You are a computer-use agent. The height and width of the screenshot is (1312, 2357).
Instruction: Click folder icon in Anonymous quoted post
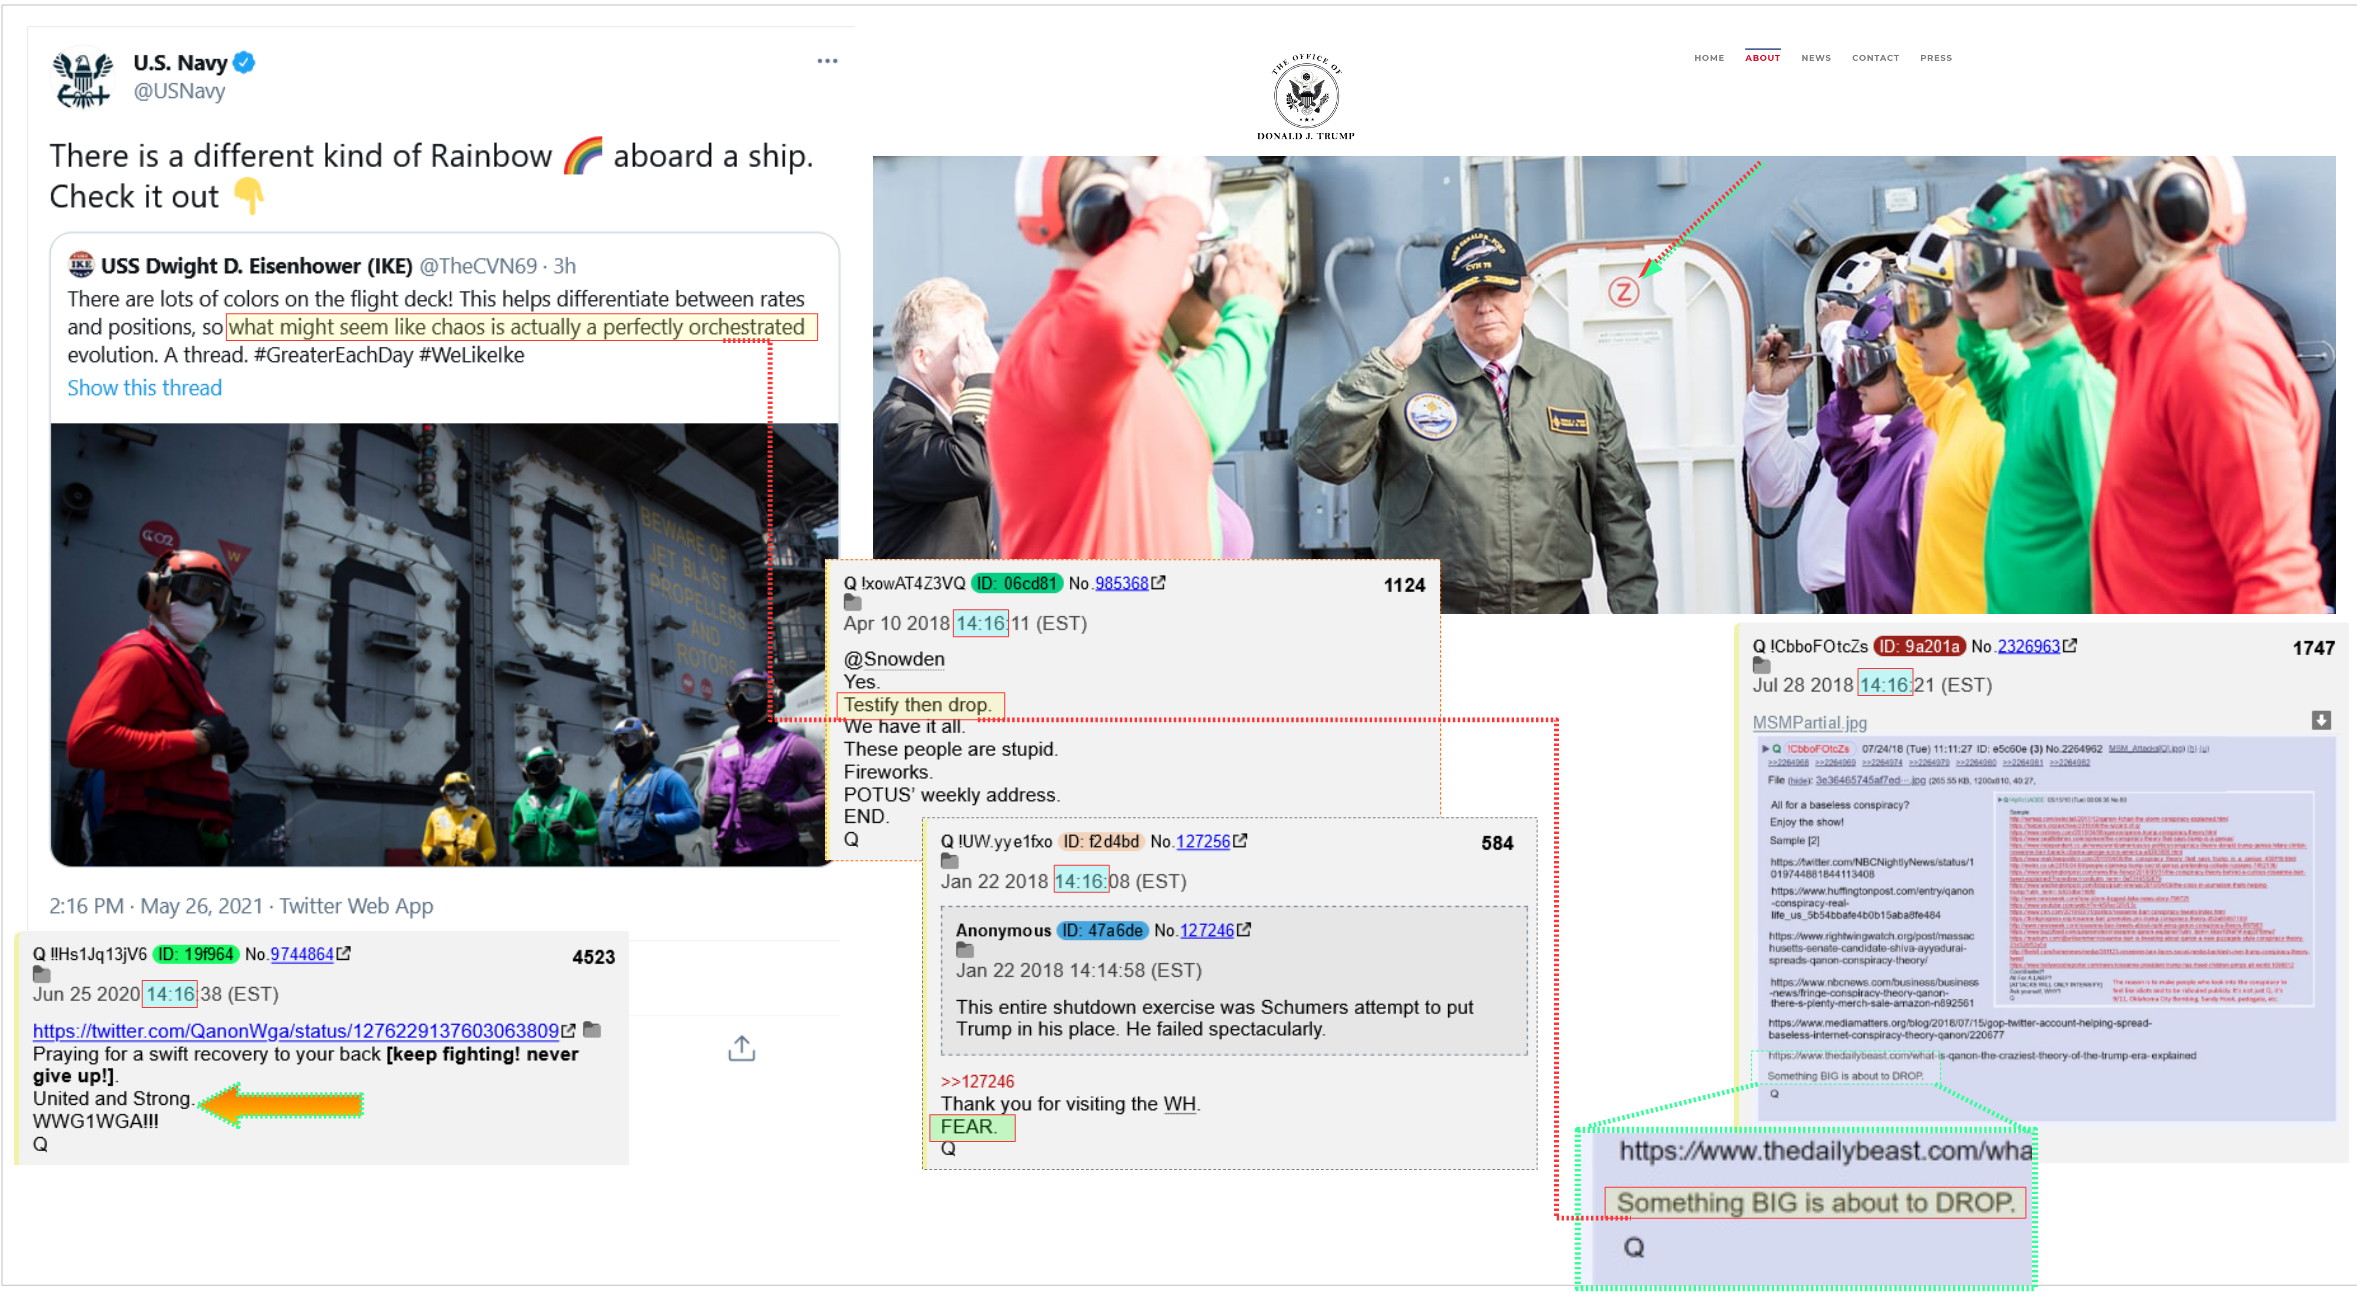click(x=965, y=950)
